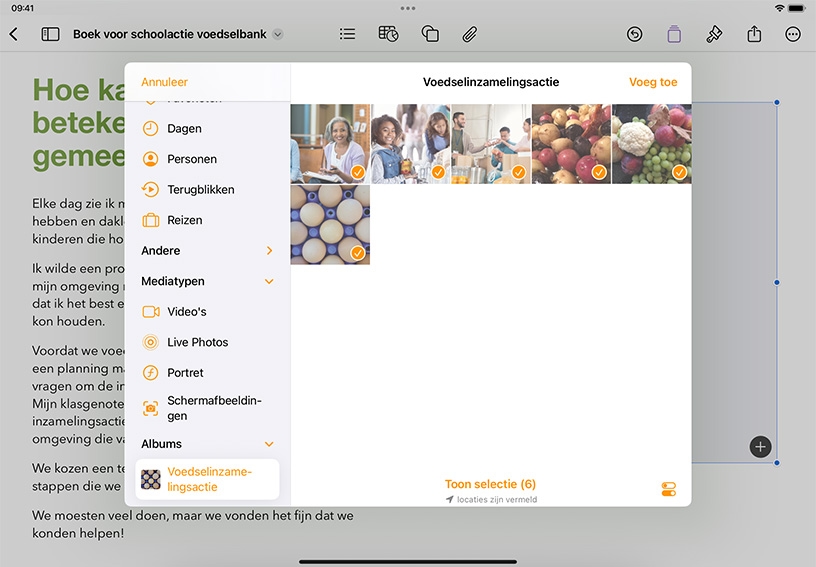Click the document title Boek voor schoolactie voedselbank
Screen dimensions: 816x567
pos(170,34)
